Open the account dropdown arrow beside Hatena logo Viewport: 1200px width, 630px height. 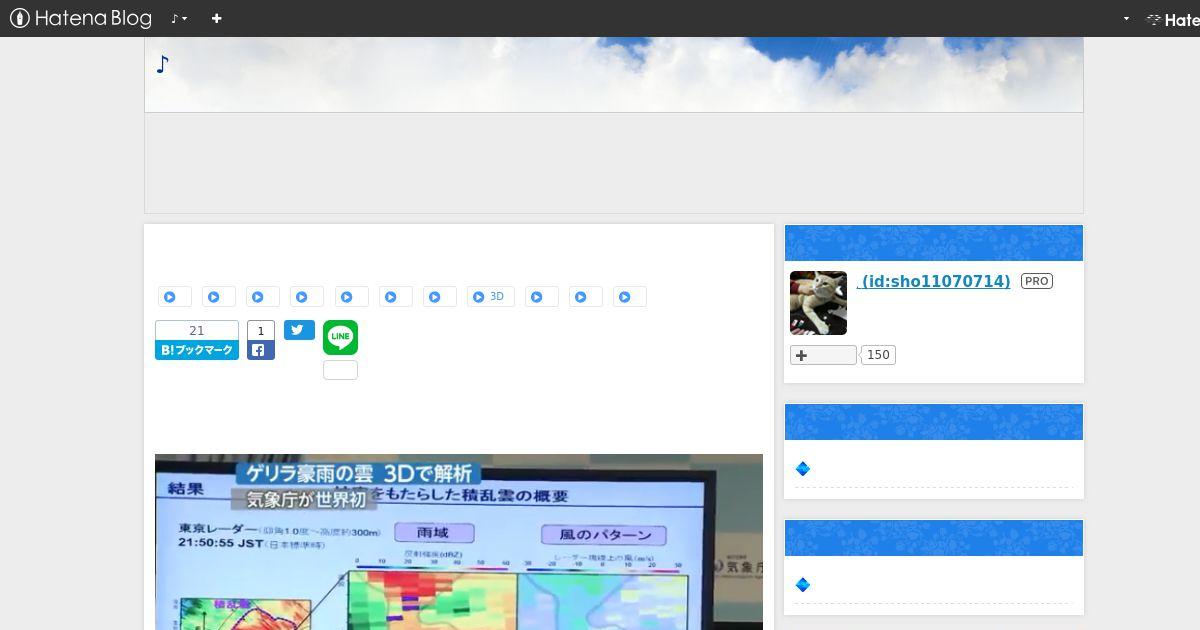1126,18
